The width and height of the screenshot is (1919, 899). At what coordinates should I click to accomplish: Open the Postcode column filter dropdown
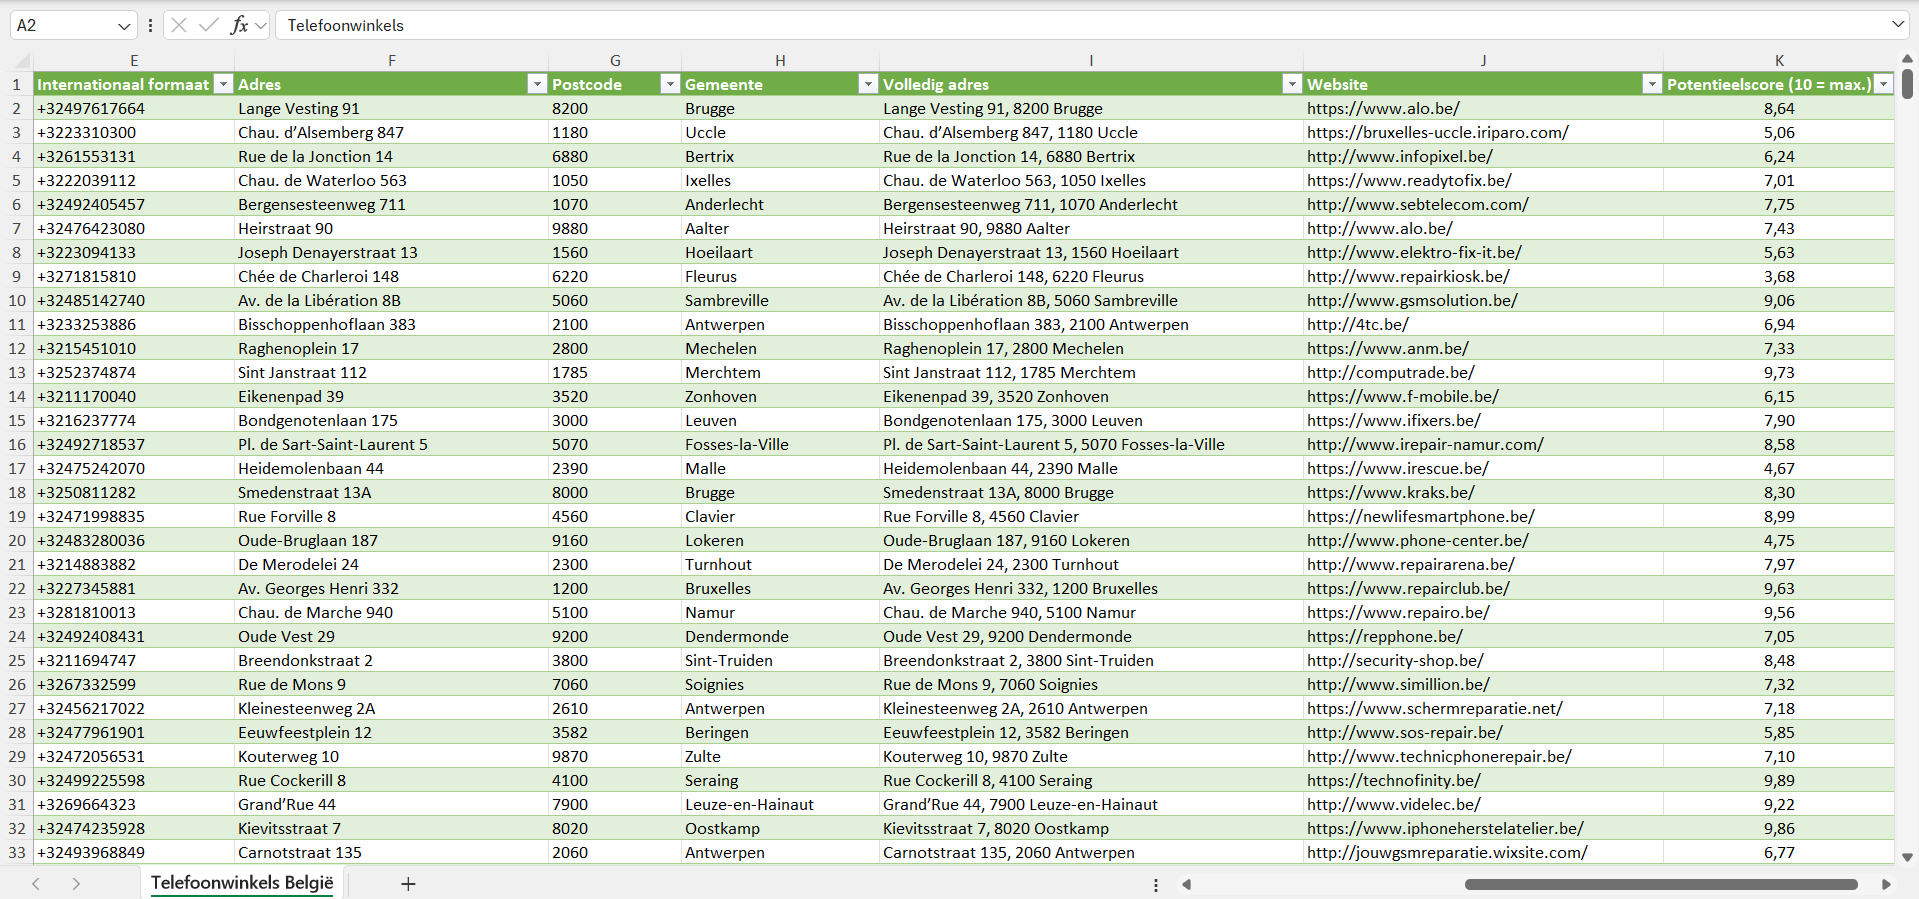[670, 84]
